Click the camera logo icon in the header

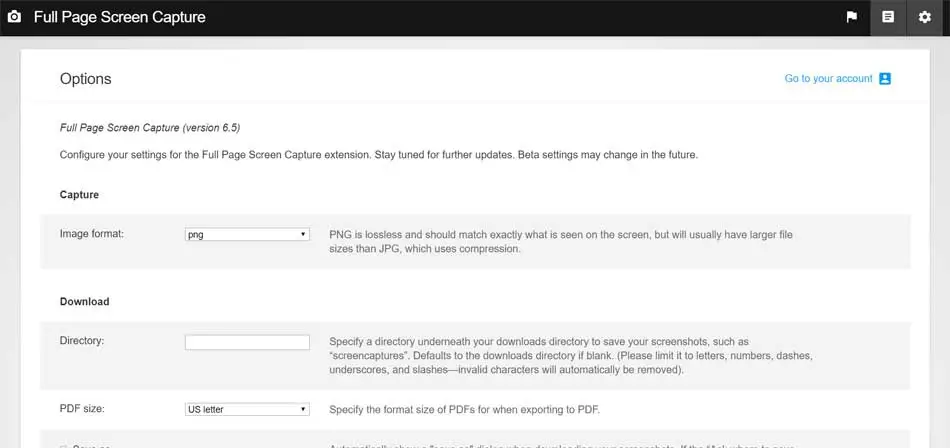[14, 17]
